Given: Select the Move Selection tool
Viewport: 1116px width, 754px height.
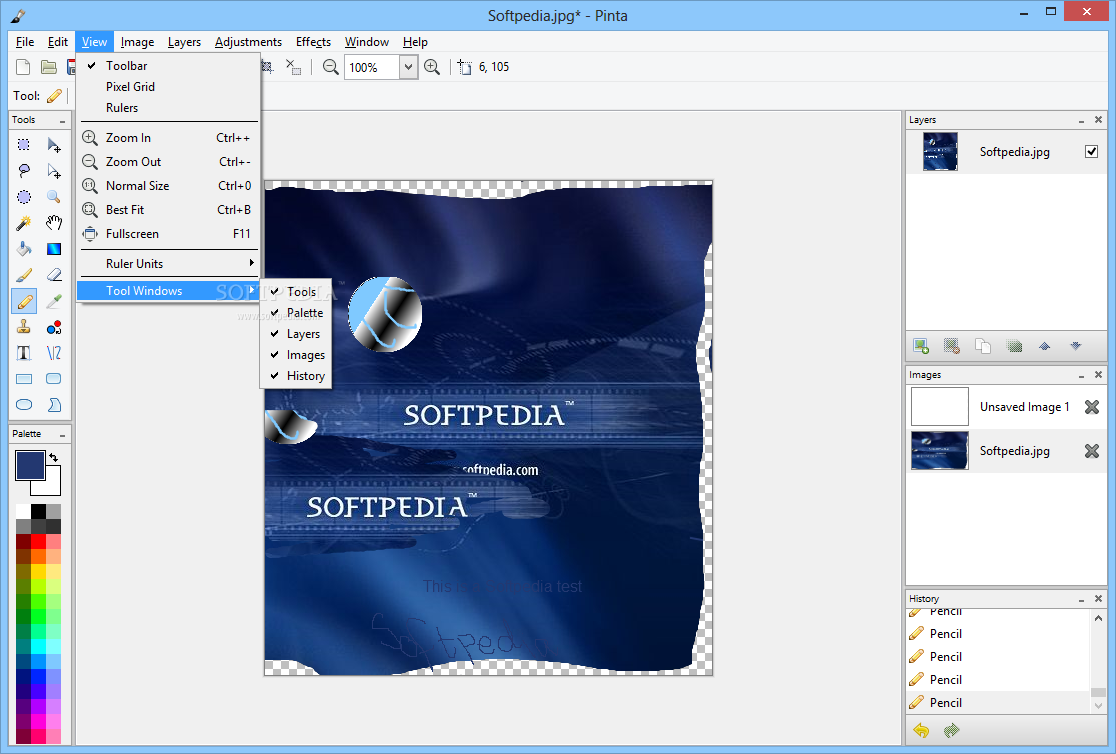Looking at the screenshot, I should pyautogui.click(x=53, y=171).
